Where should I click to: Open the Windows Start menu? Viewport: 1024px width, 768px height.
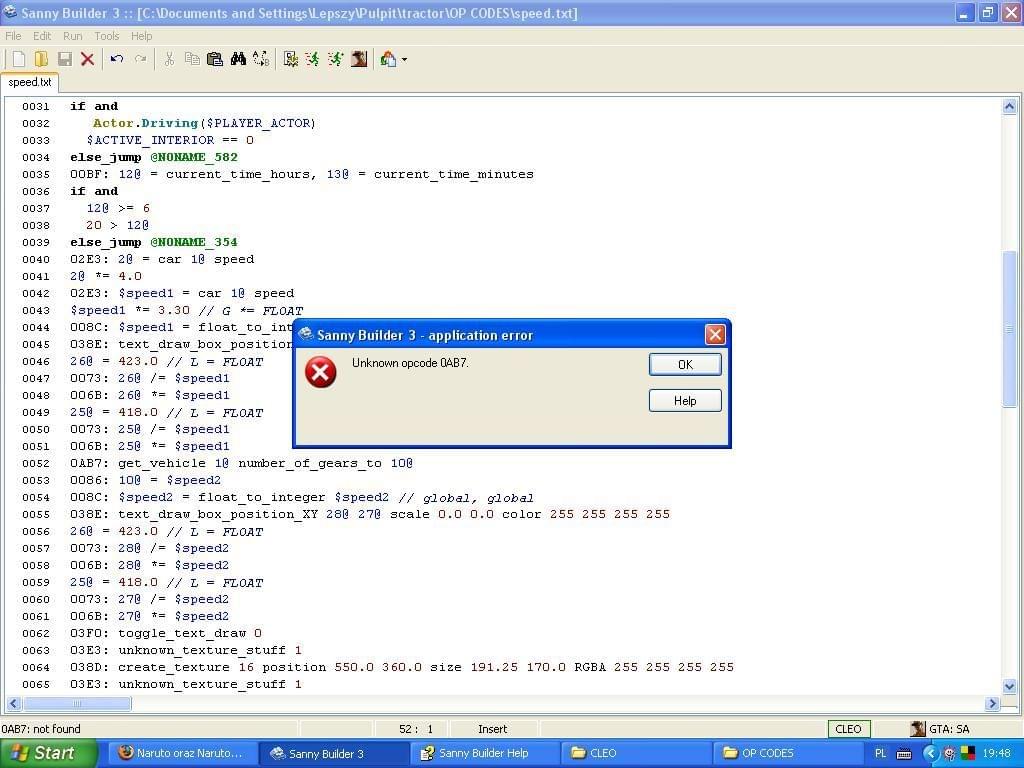pyautogui.click(x=49, y=754)
